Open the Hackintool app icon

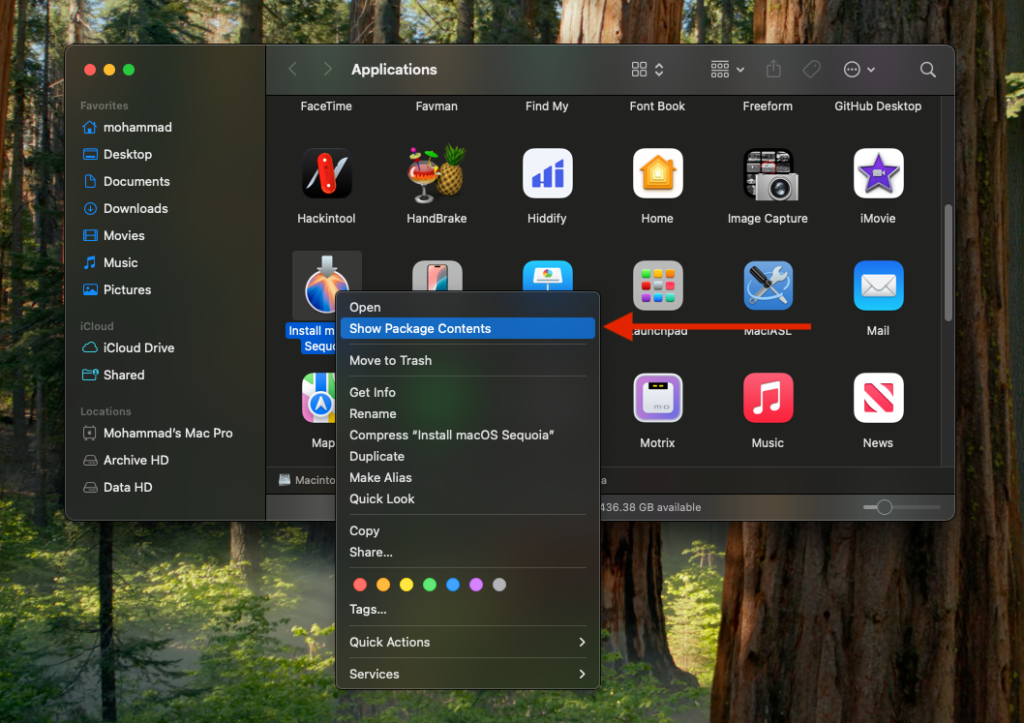click(x=326, y=175)
